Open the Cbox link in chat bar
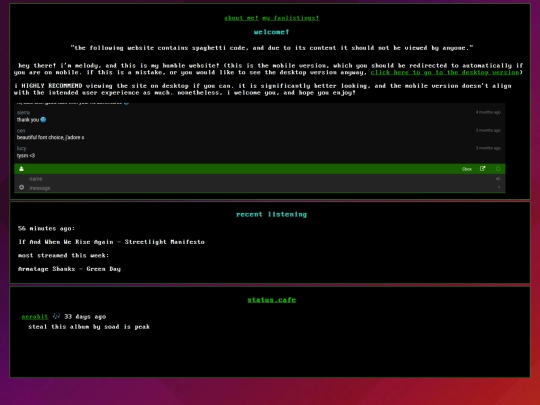 (467, 169)
